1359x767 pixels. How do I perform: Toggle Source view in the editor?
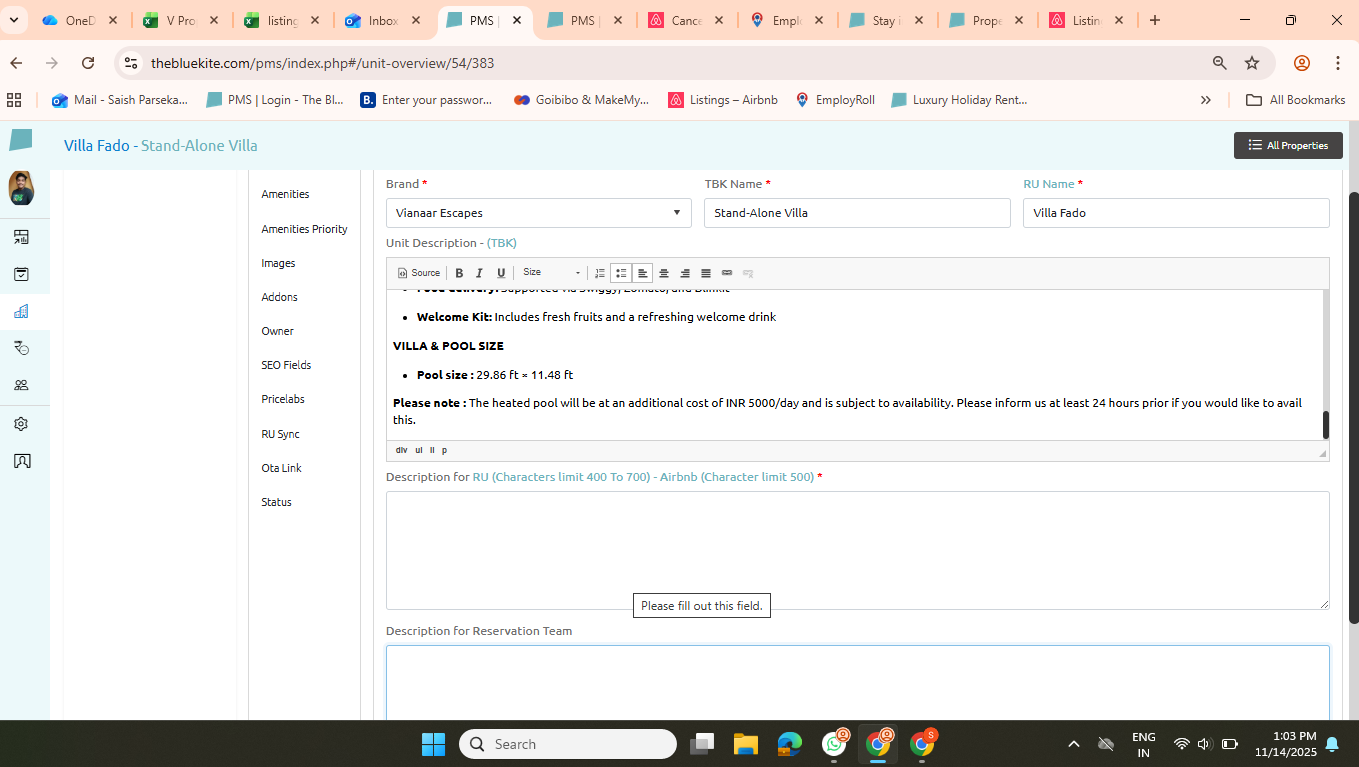point(419,273)
